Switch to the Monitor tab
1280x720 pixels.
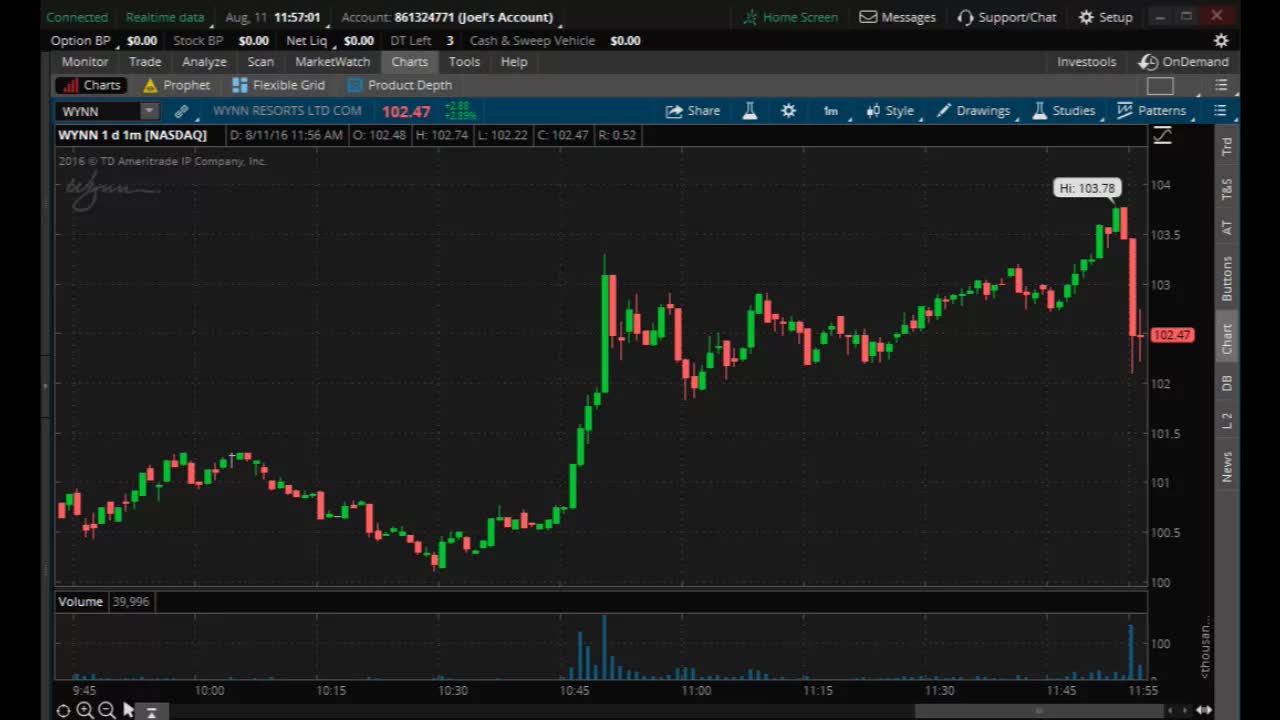85,62
